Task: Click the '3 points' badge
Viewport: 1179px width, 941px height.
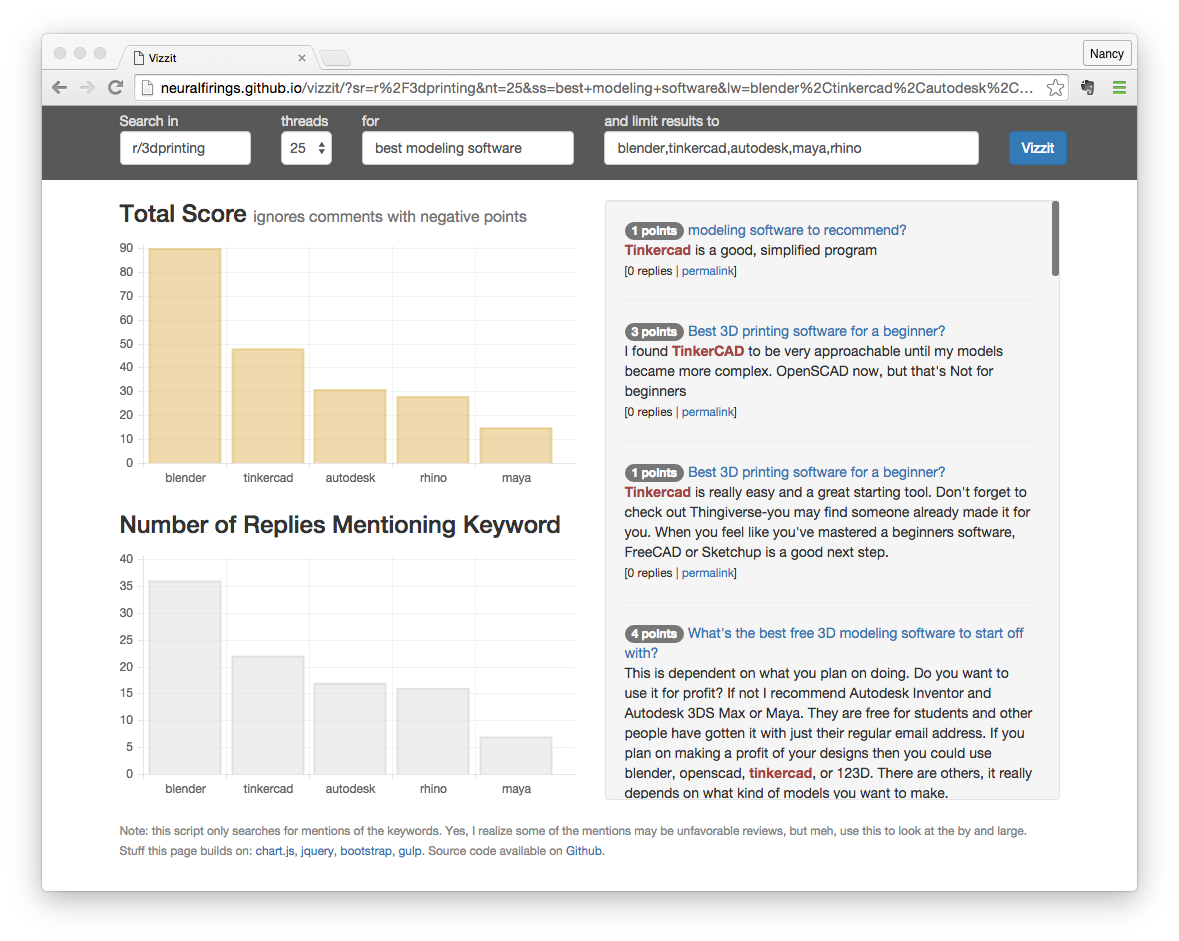Action: 654,332
